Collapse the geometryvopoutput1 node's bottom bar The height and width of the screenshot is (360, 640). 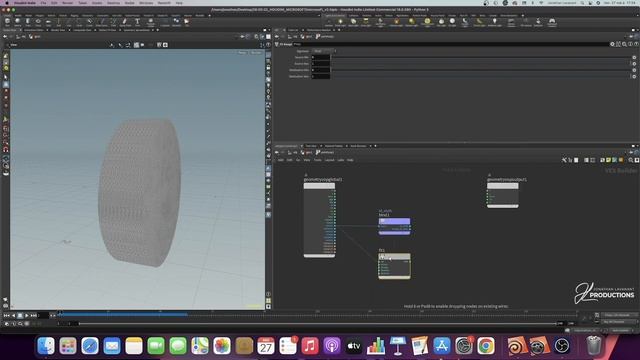pos(503,206)
